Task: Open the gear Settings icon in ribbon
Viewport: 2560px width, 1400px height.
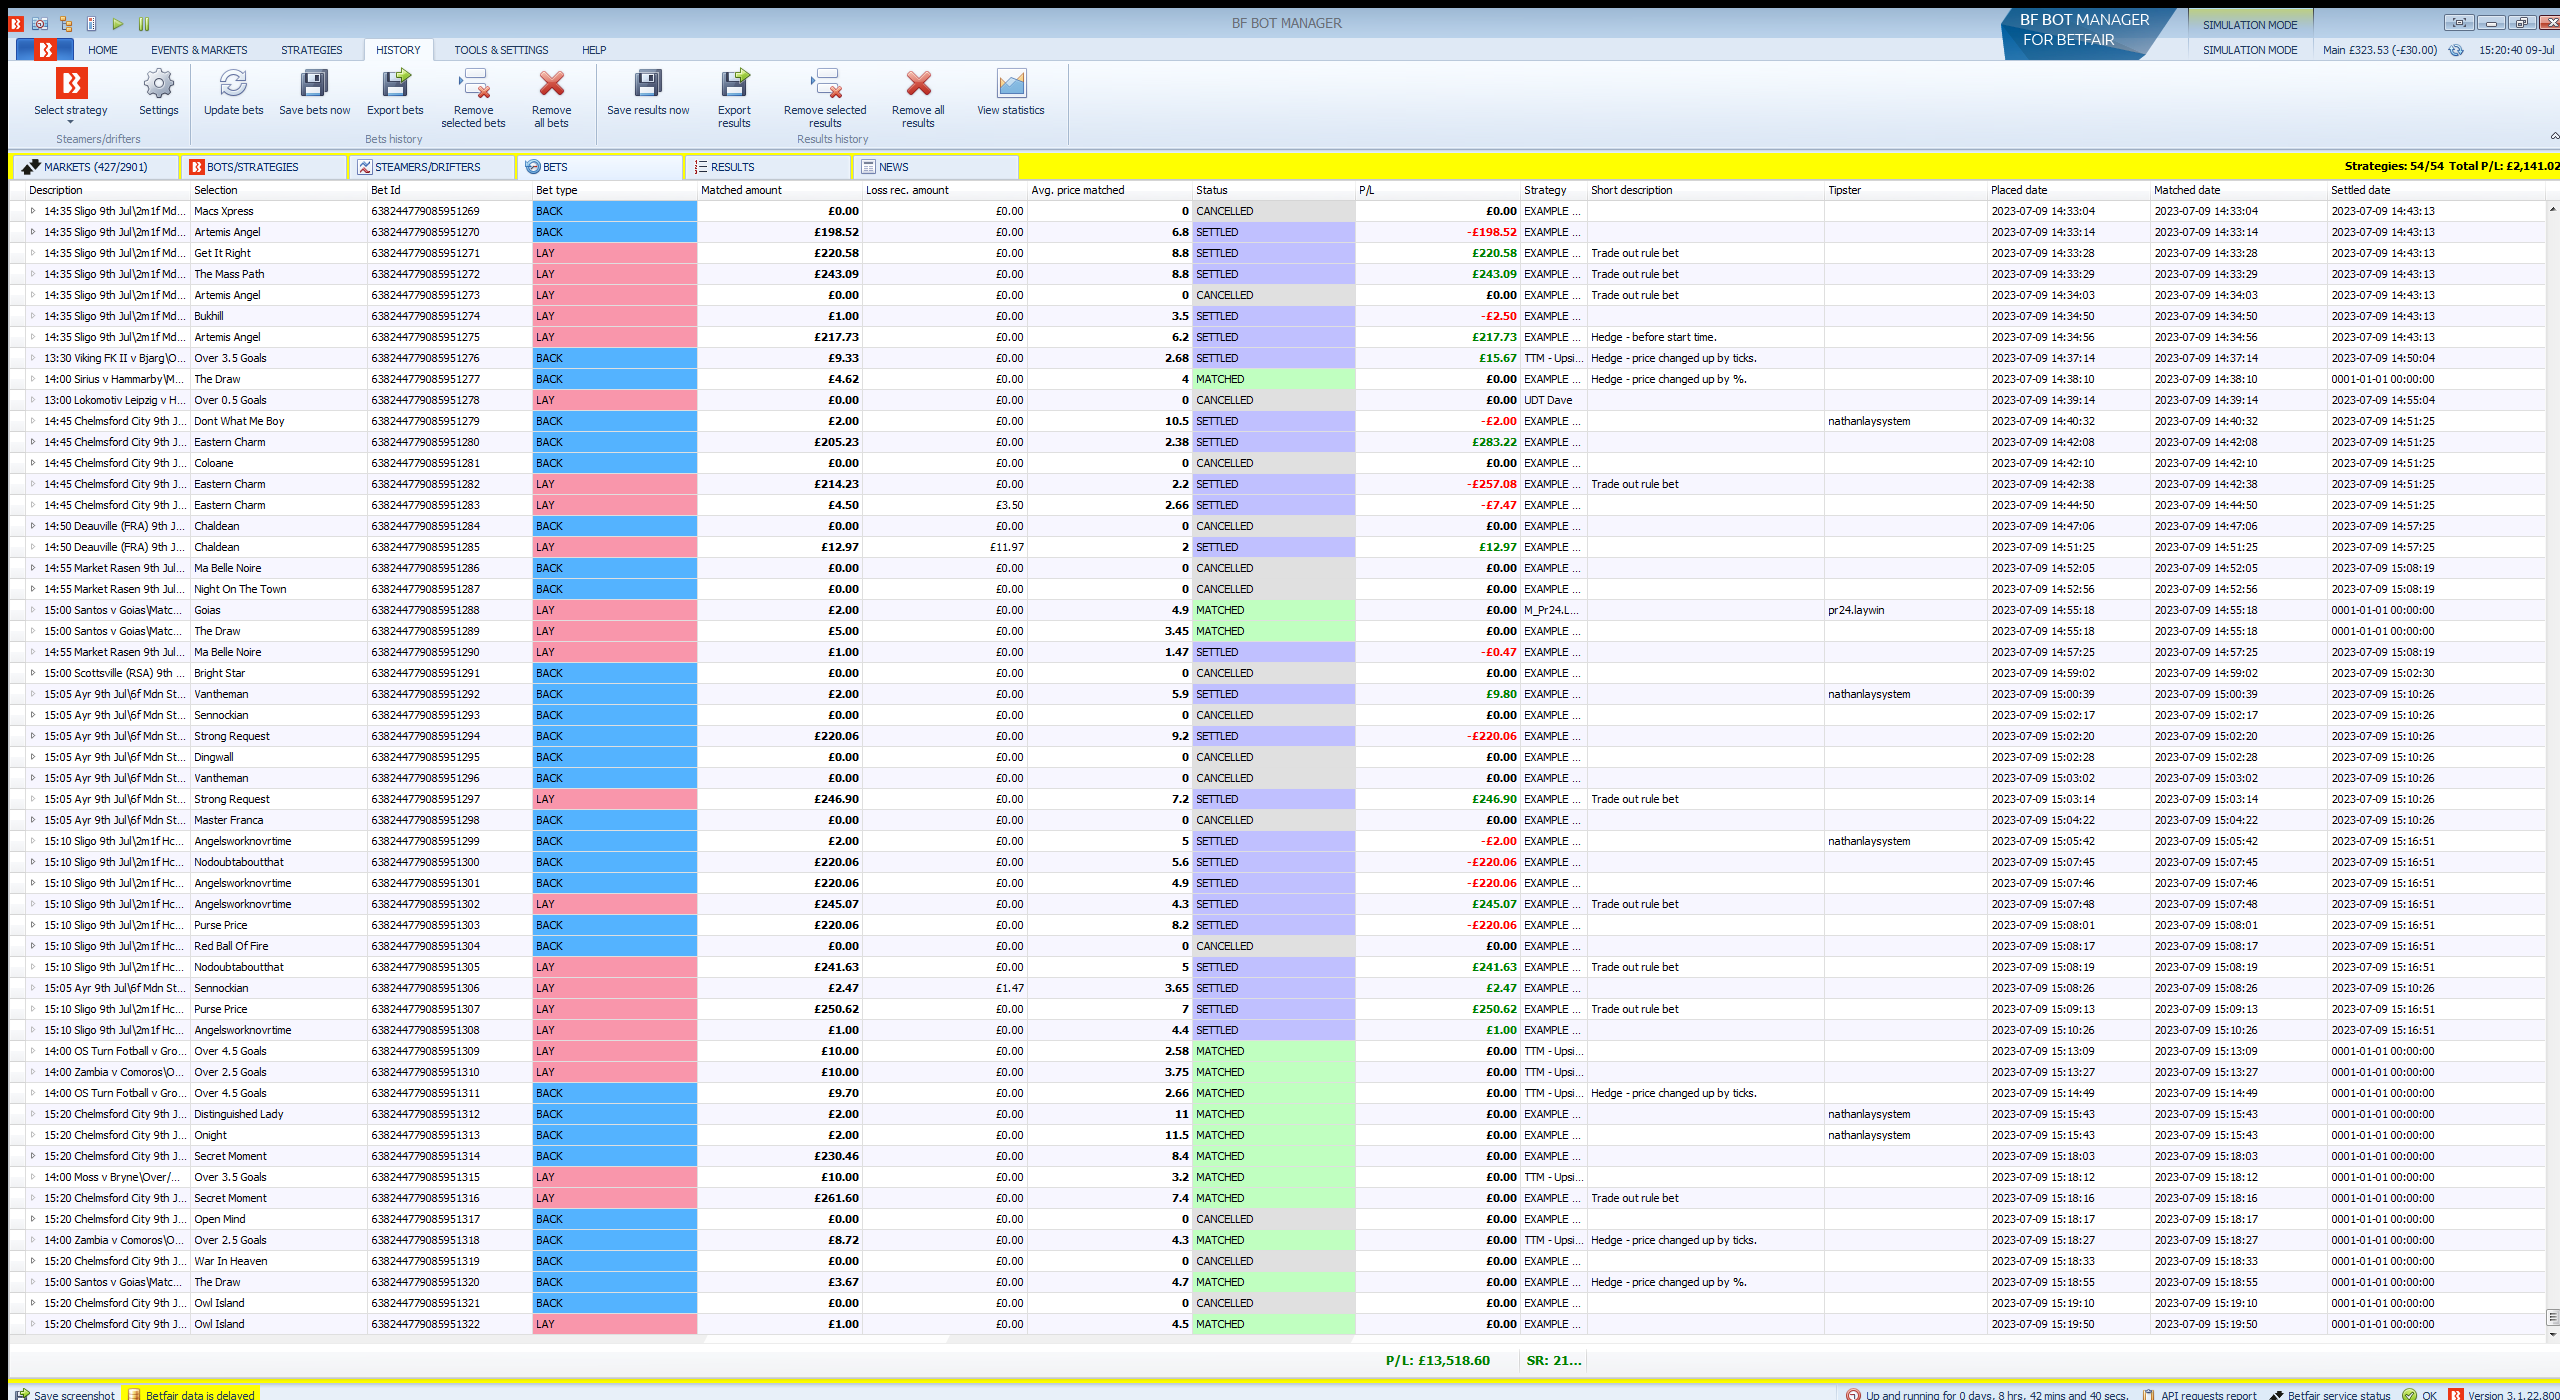Action: click(x=158, y=83)
